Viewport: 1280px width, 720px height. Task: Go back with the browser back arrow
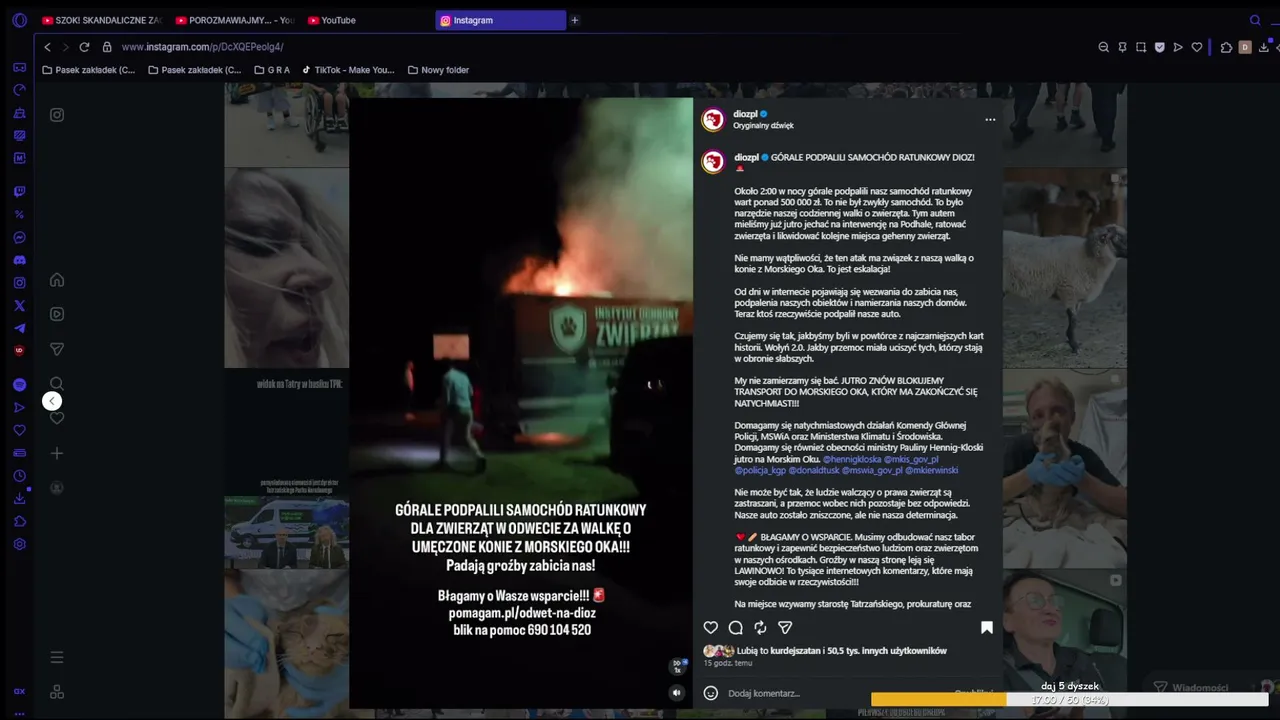tap(47, 47)
